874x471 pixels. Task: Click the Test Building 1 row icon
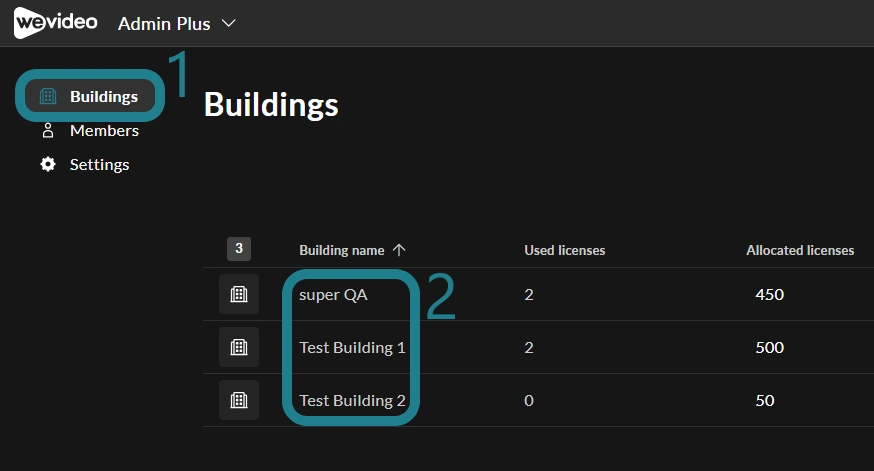pos(239,347)
